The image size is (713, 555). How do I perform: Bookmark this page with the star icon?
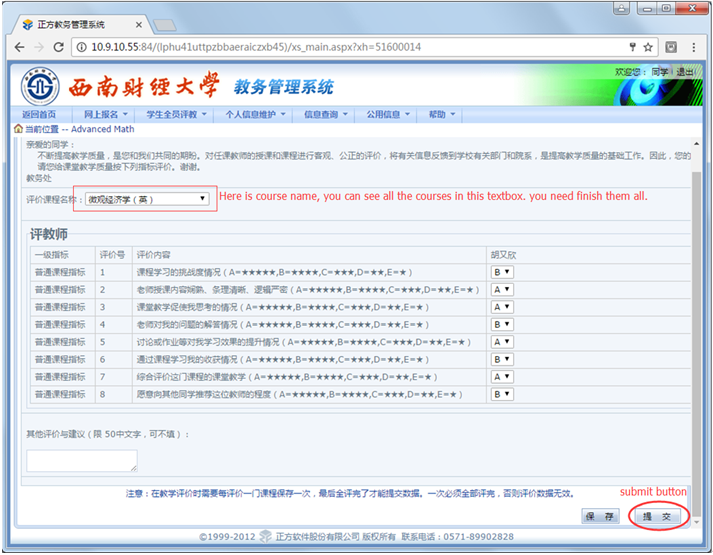[648, 47]
